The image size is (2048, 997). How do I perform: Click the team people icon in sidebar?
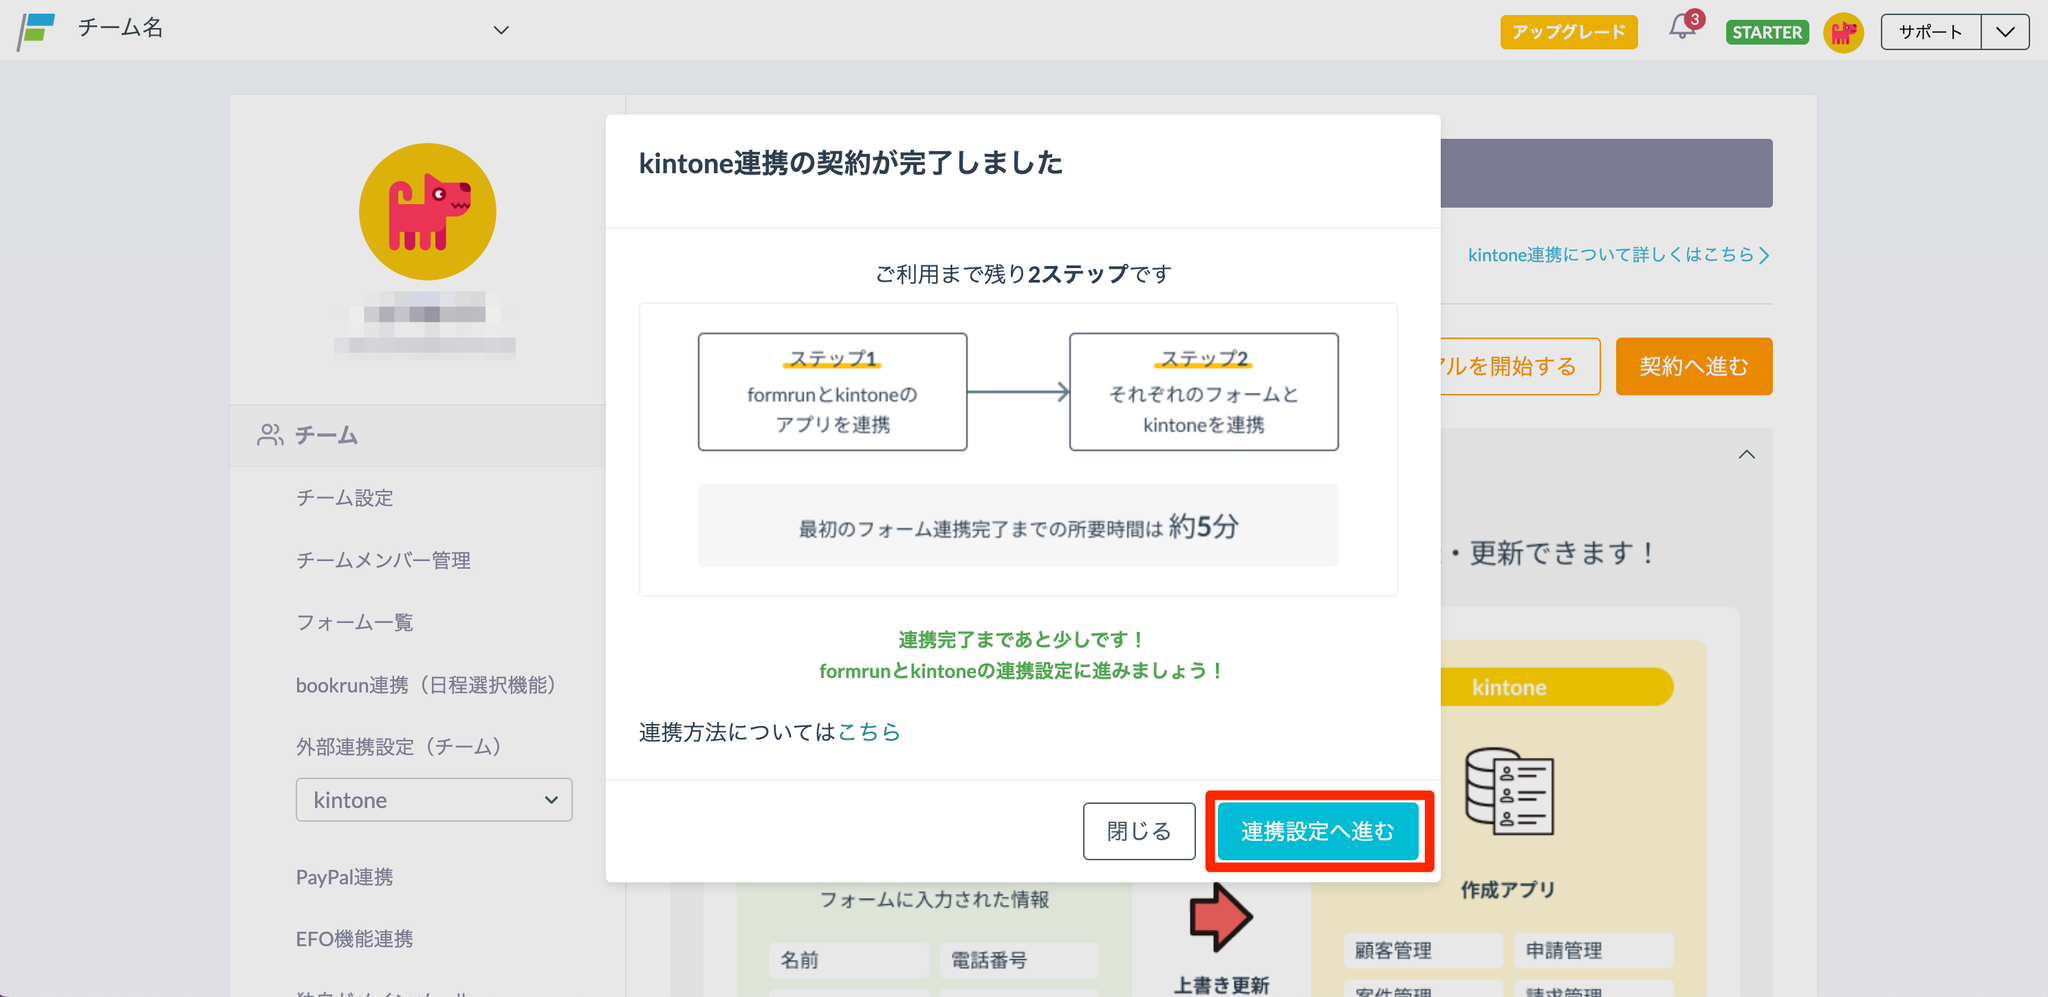270,435
